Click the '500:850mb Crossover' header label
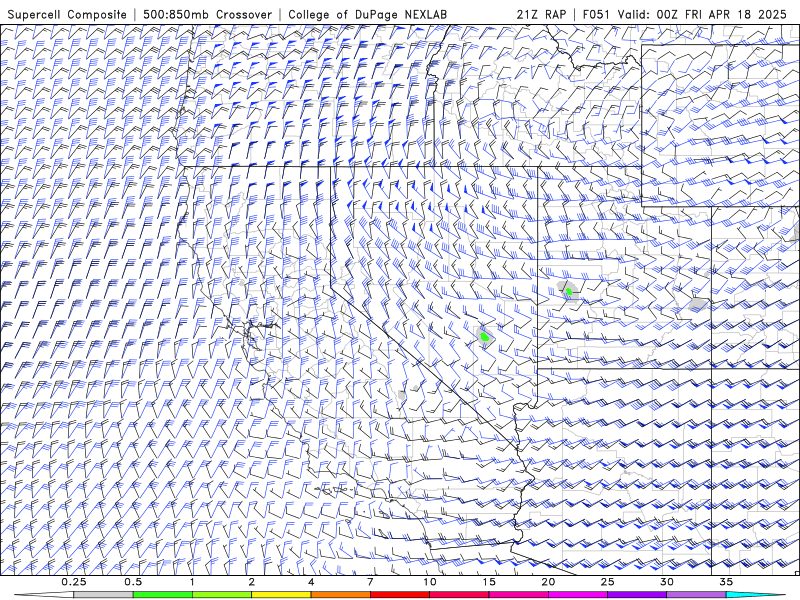 [207, 14]
